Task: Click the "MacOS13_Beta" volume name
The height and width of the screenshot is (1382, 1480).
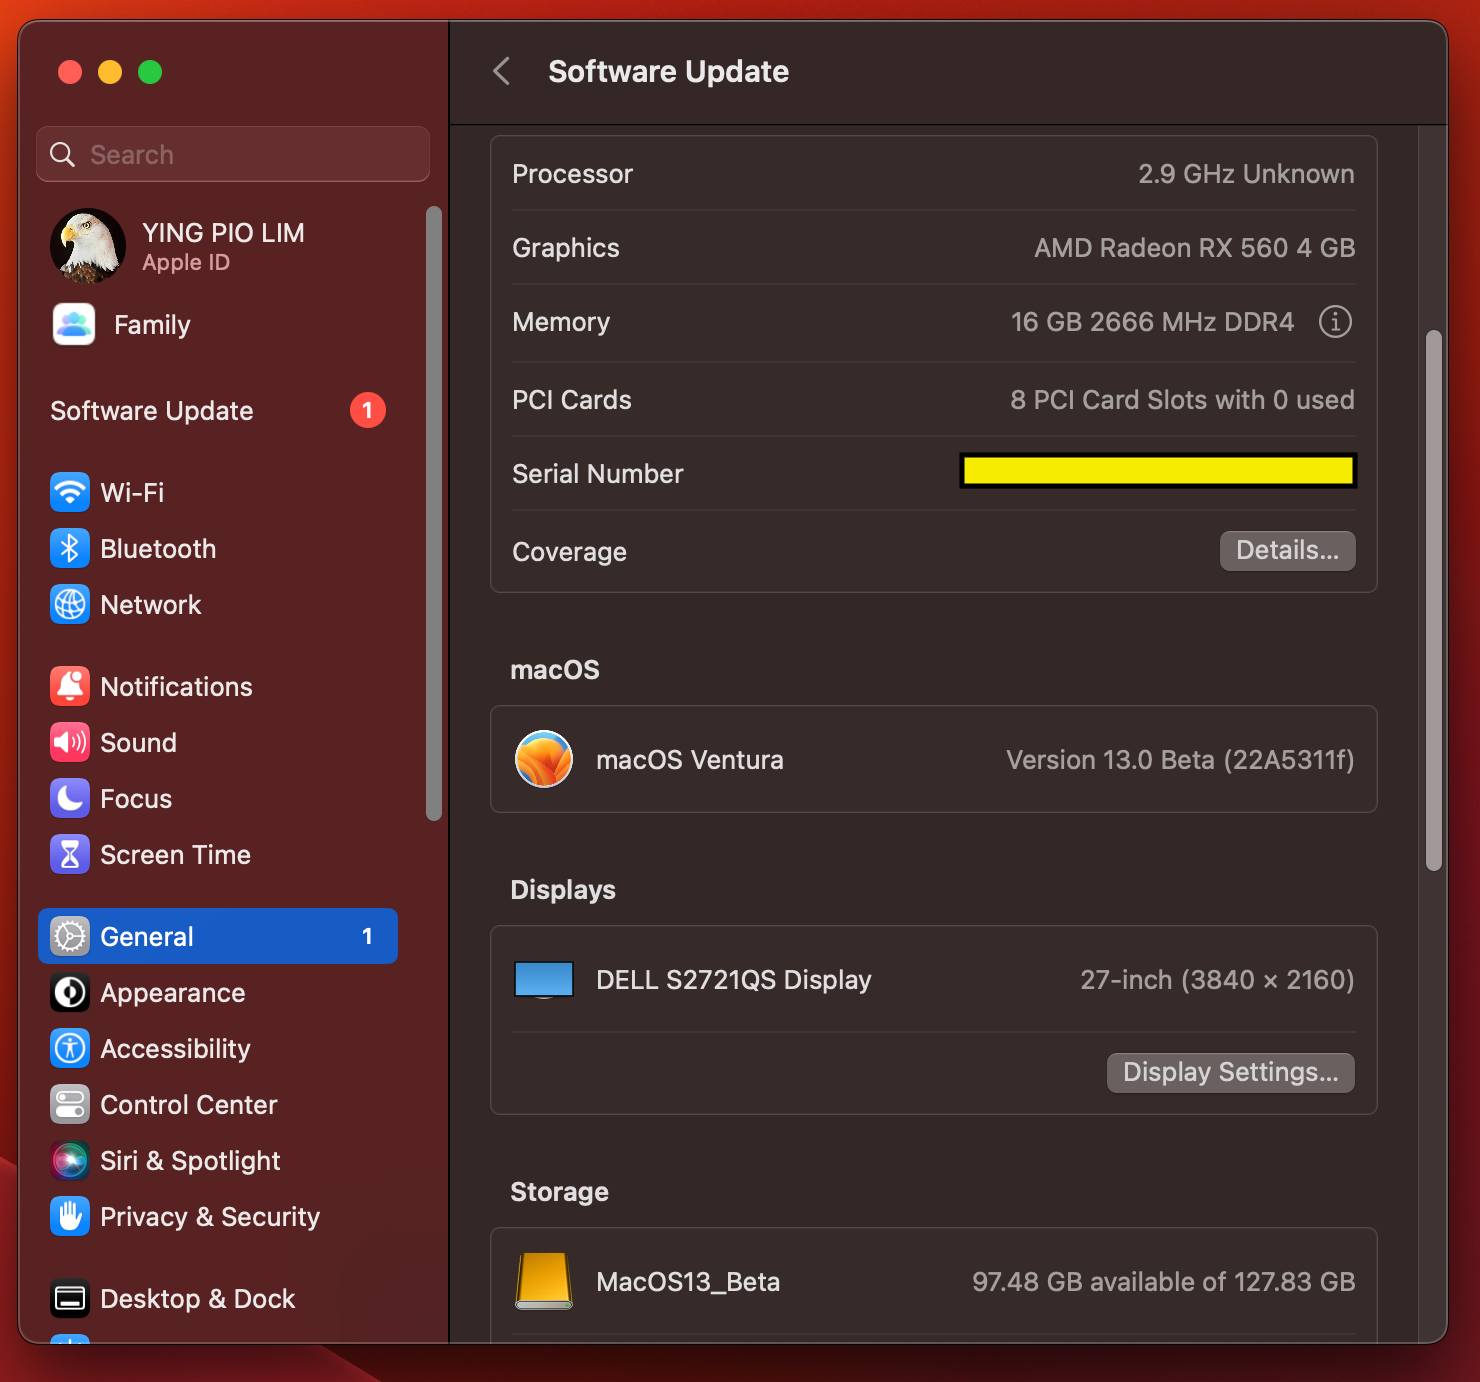Action: [x=688, y=1282]
